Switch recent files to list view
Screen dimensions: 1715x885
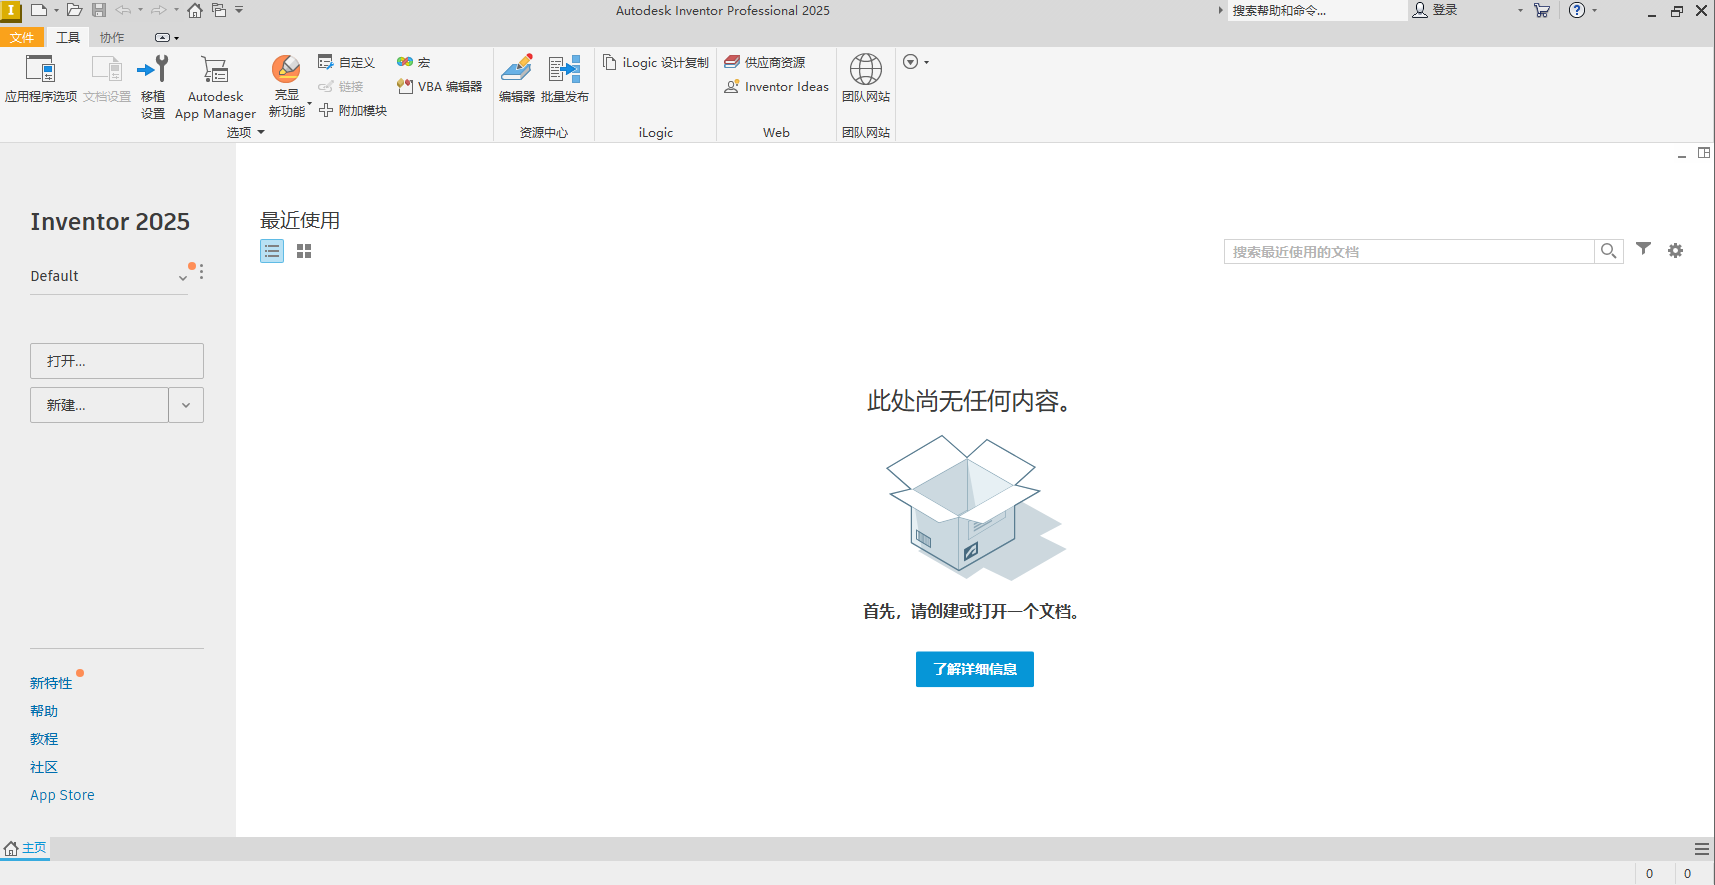coord(272,251)
